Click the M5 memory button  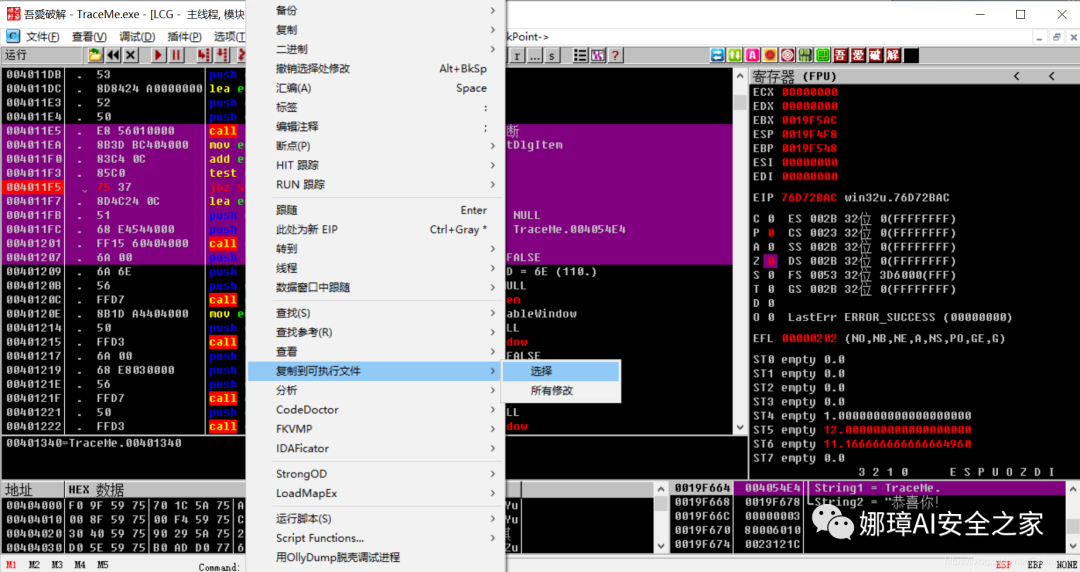[x=103, y=565]
